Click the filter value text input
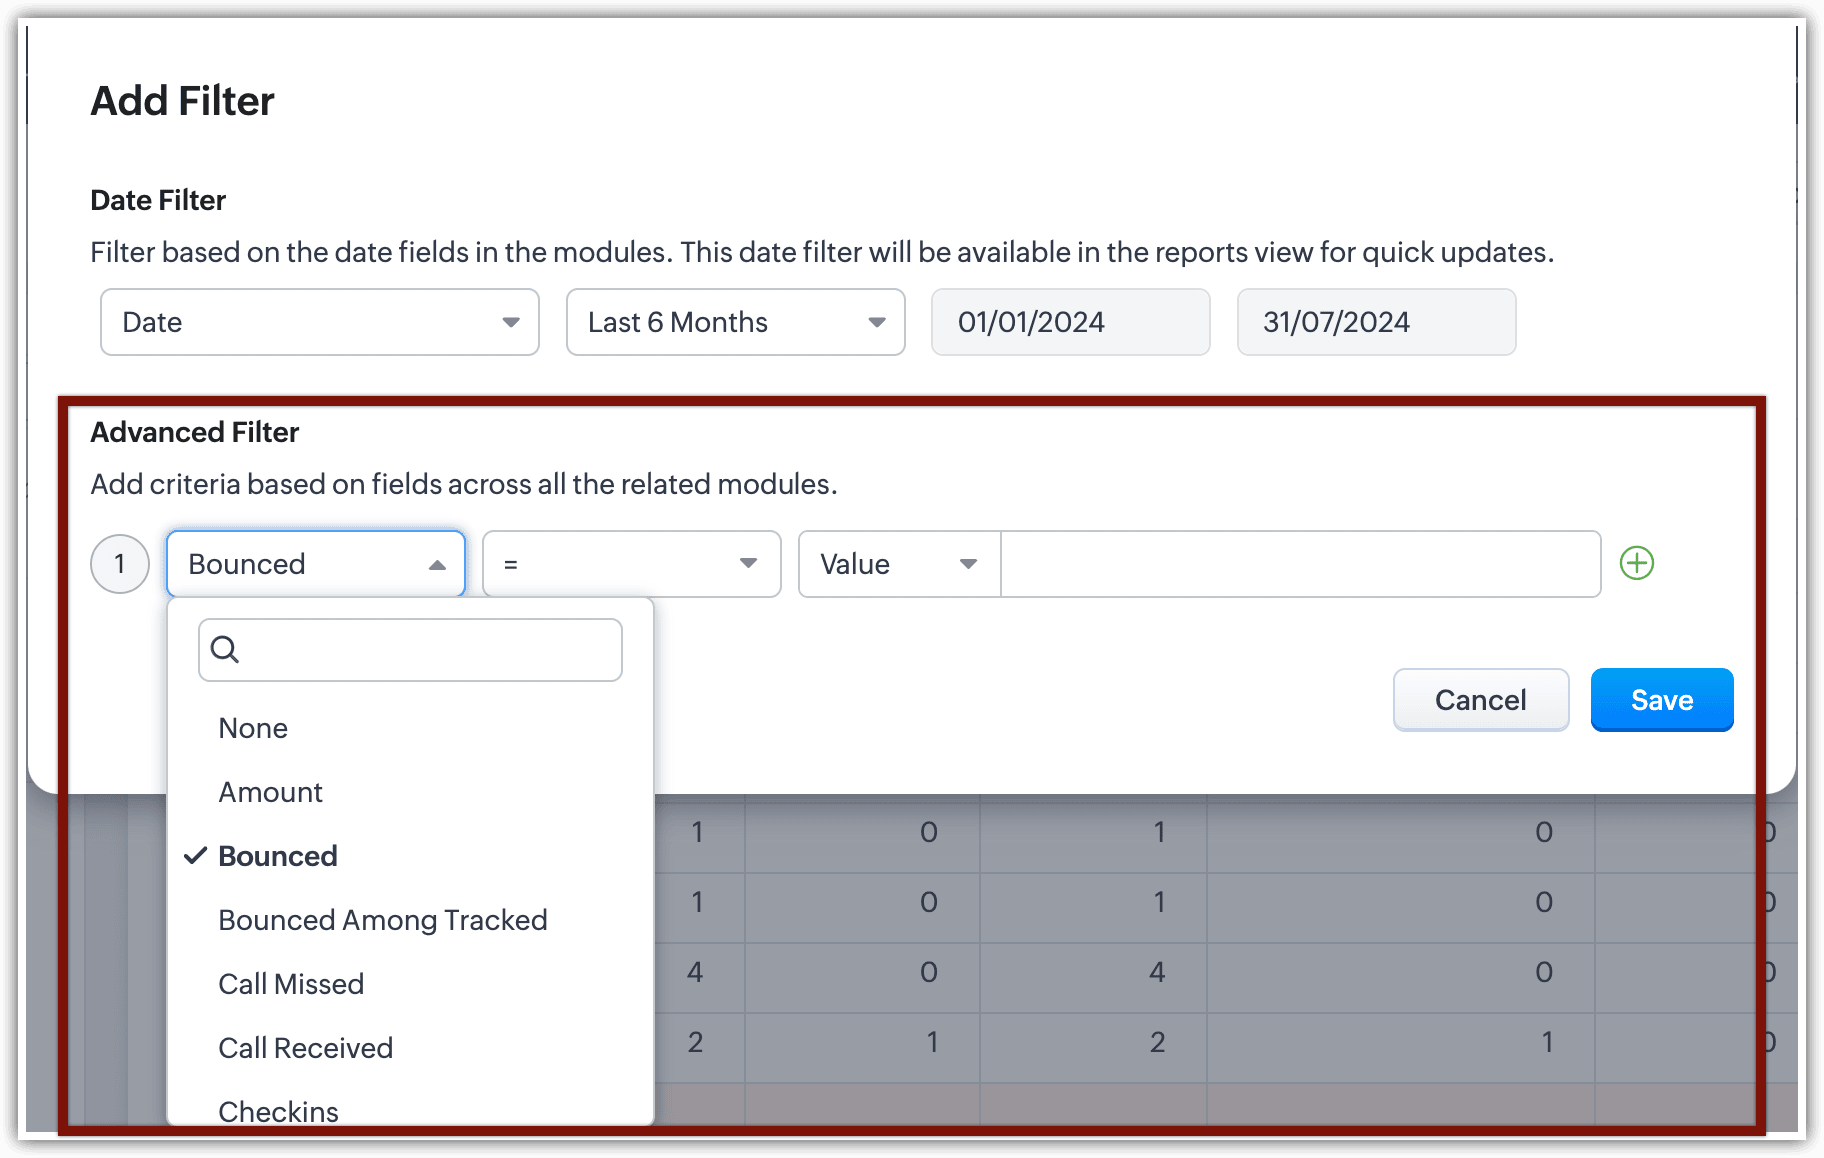Screen dimensions: 1824x1158 1300,564
